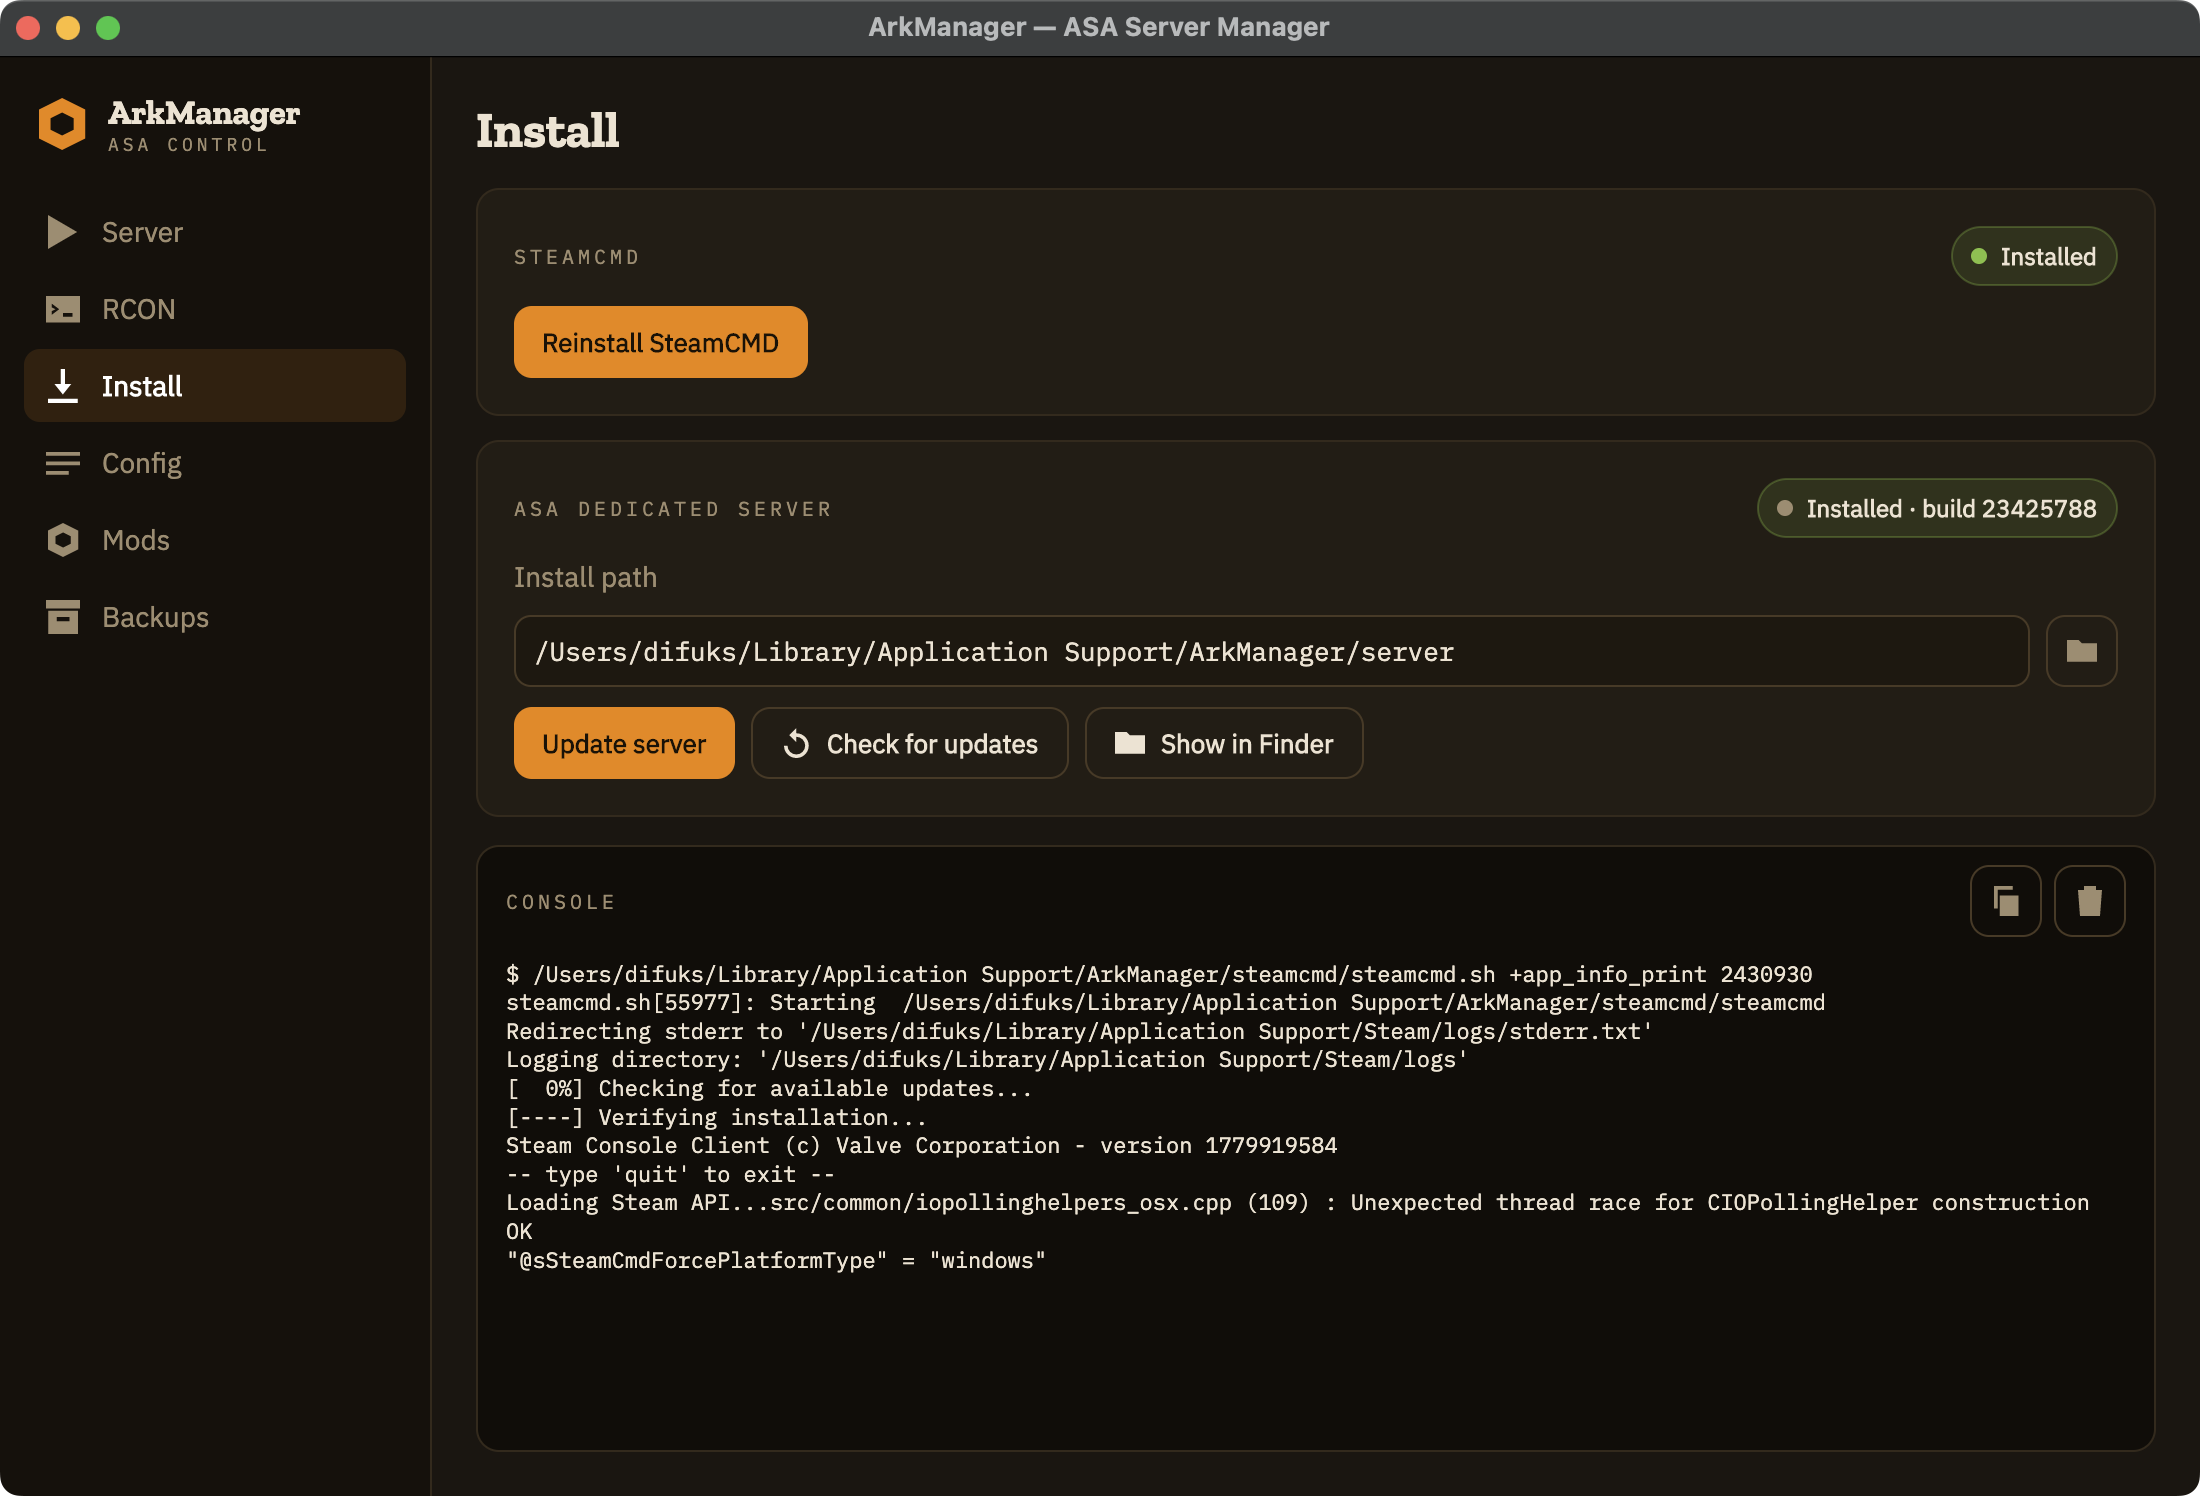Open the Server section label

[142, 232]
